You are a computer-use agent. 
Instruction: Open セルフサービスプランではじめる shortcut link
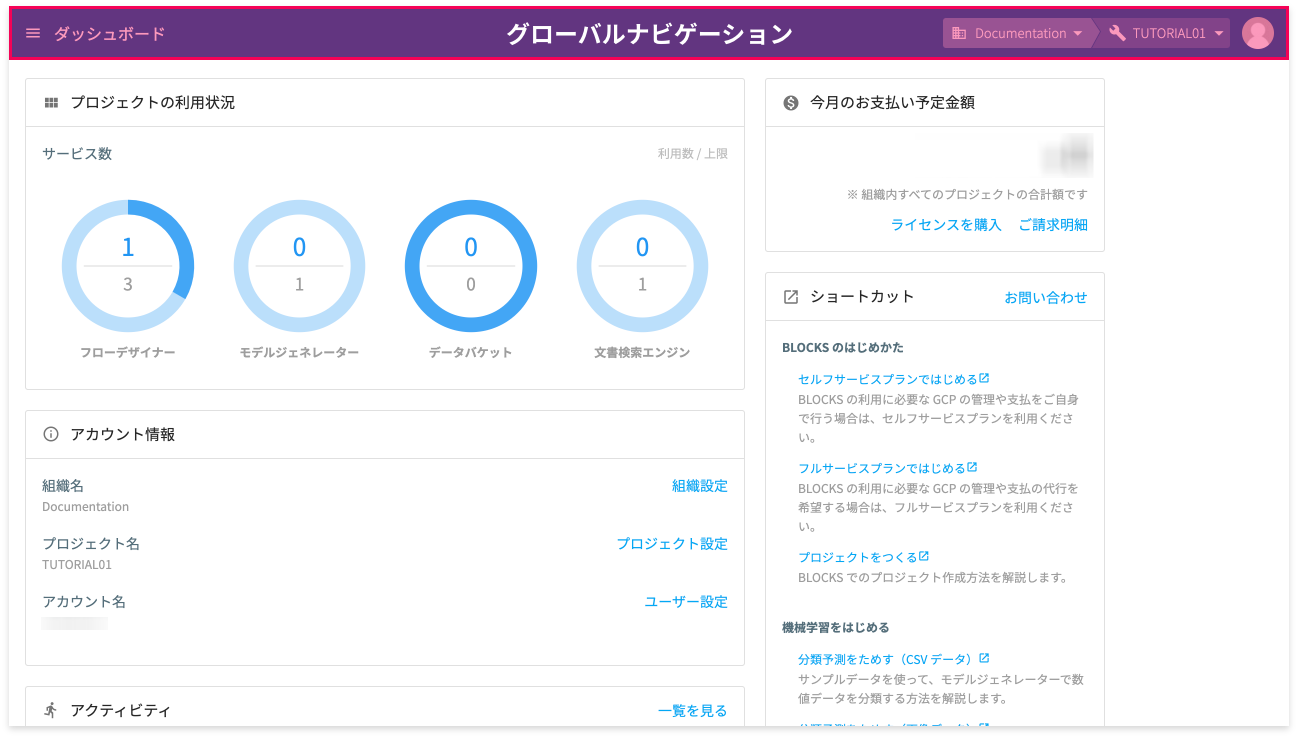point(888,379)
